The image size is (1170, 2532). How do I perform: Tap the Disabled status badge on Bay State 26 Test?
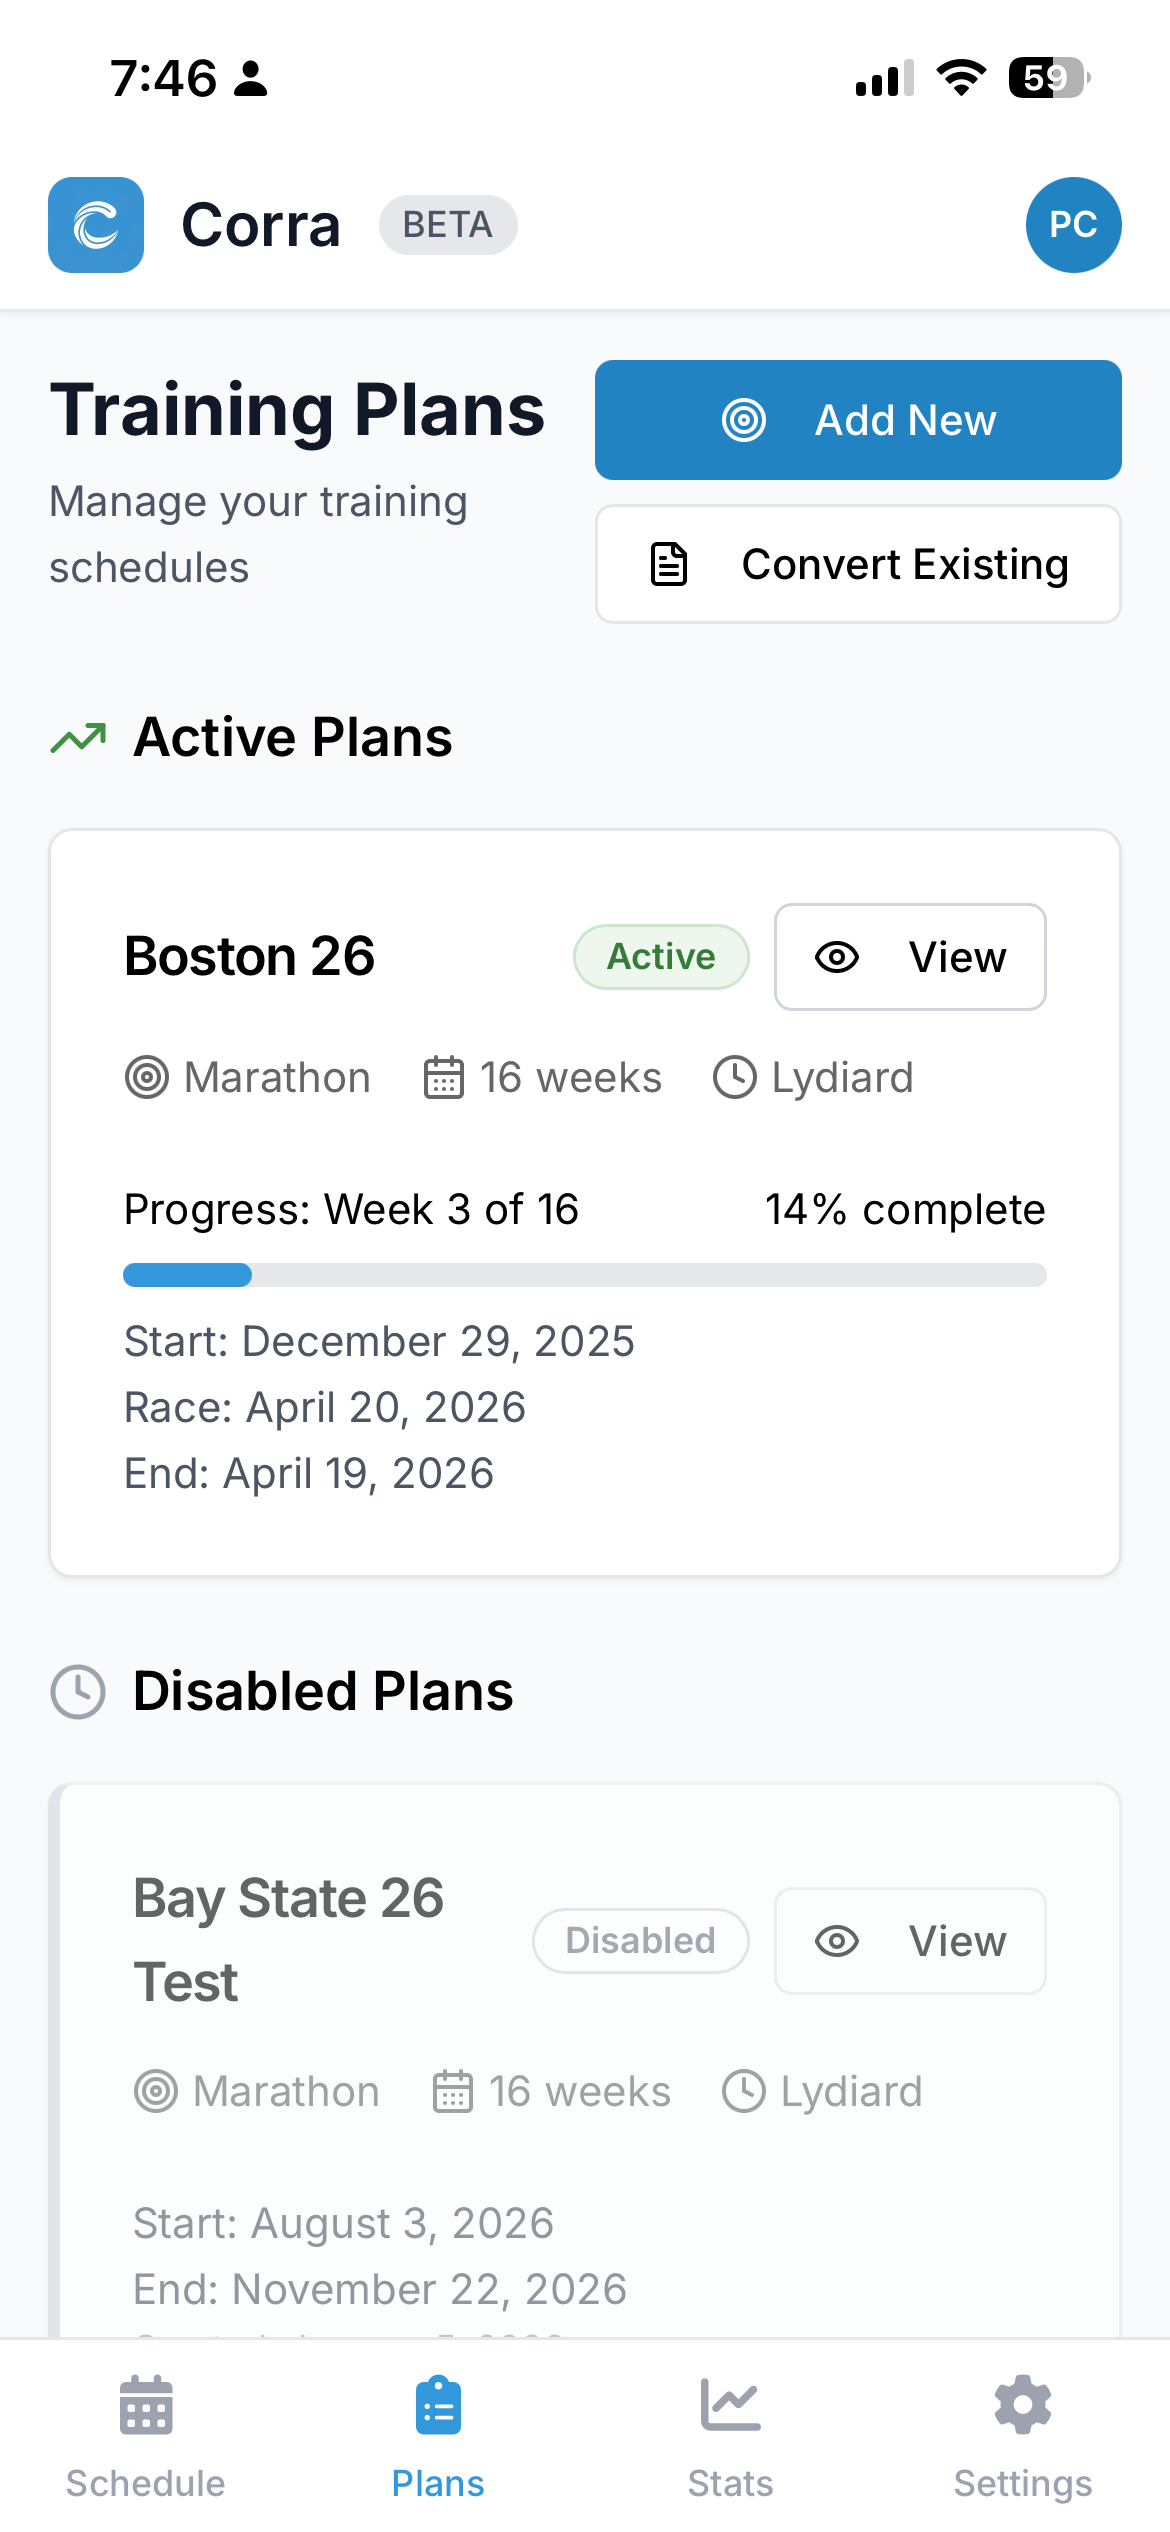click(x=640, y=1940)
